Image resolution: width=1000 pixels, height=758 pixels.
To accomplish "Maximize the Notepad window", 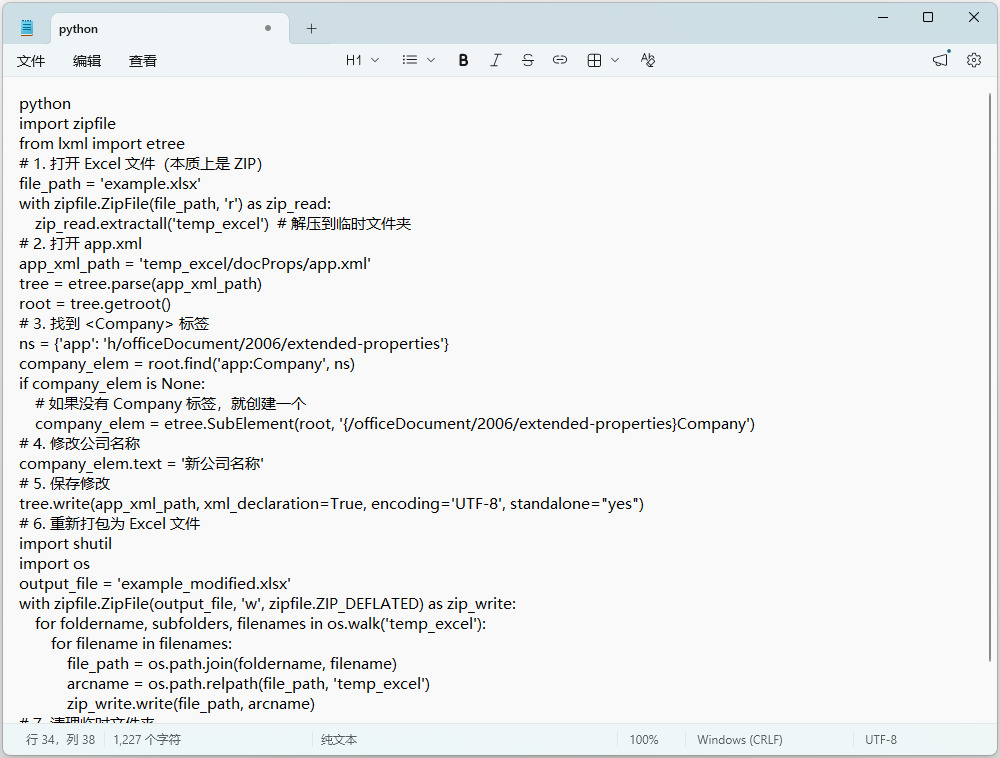I will click(928, 17).
